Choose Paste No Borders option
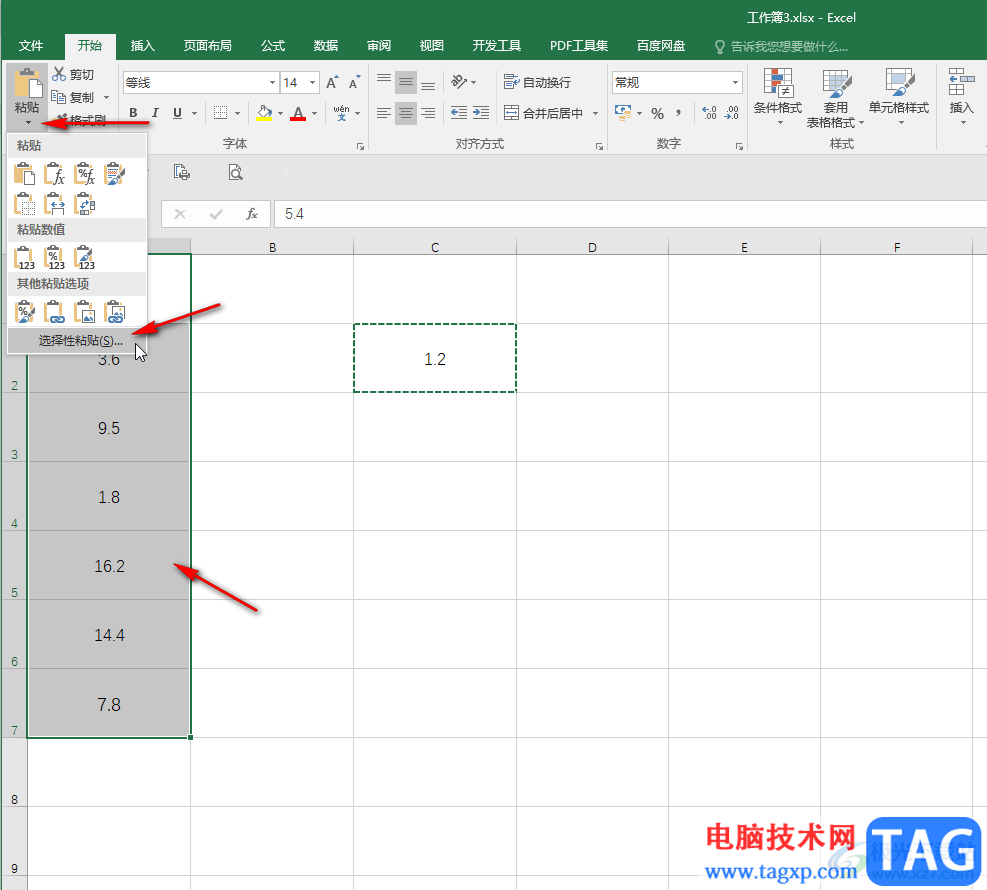The image size is (987, 890). pos(25,205)
